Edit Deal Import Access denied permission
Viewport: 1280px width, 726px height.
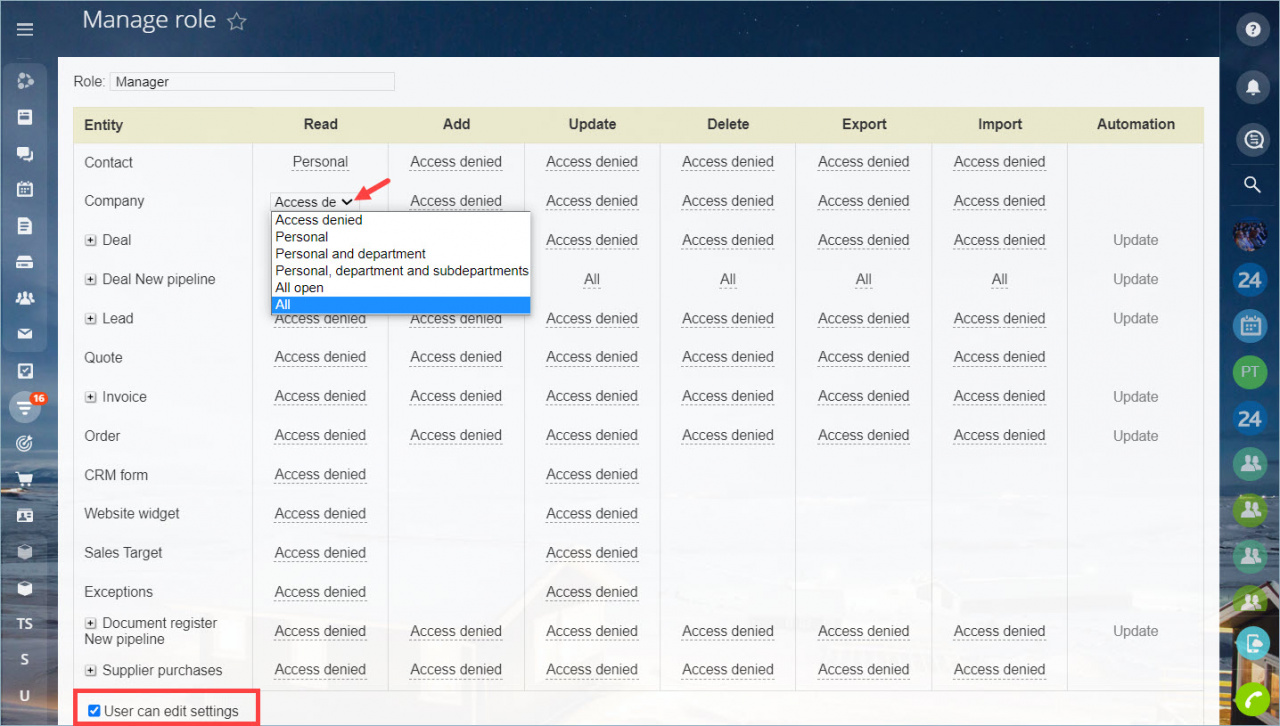click(x=1000, y=240)
